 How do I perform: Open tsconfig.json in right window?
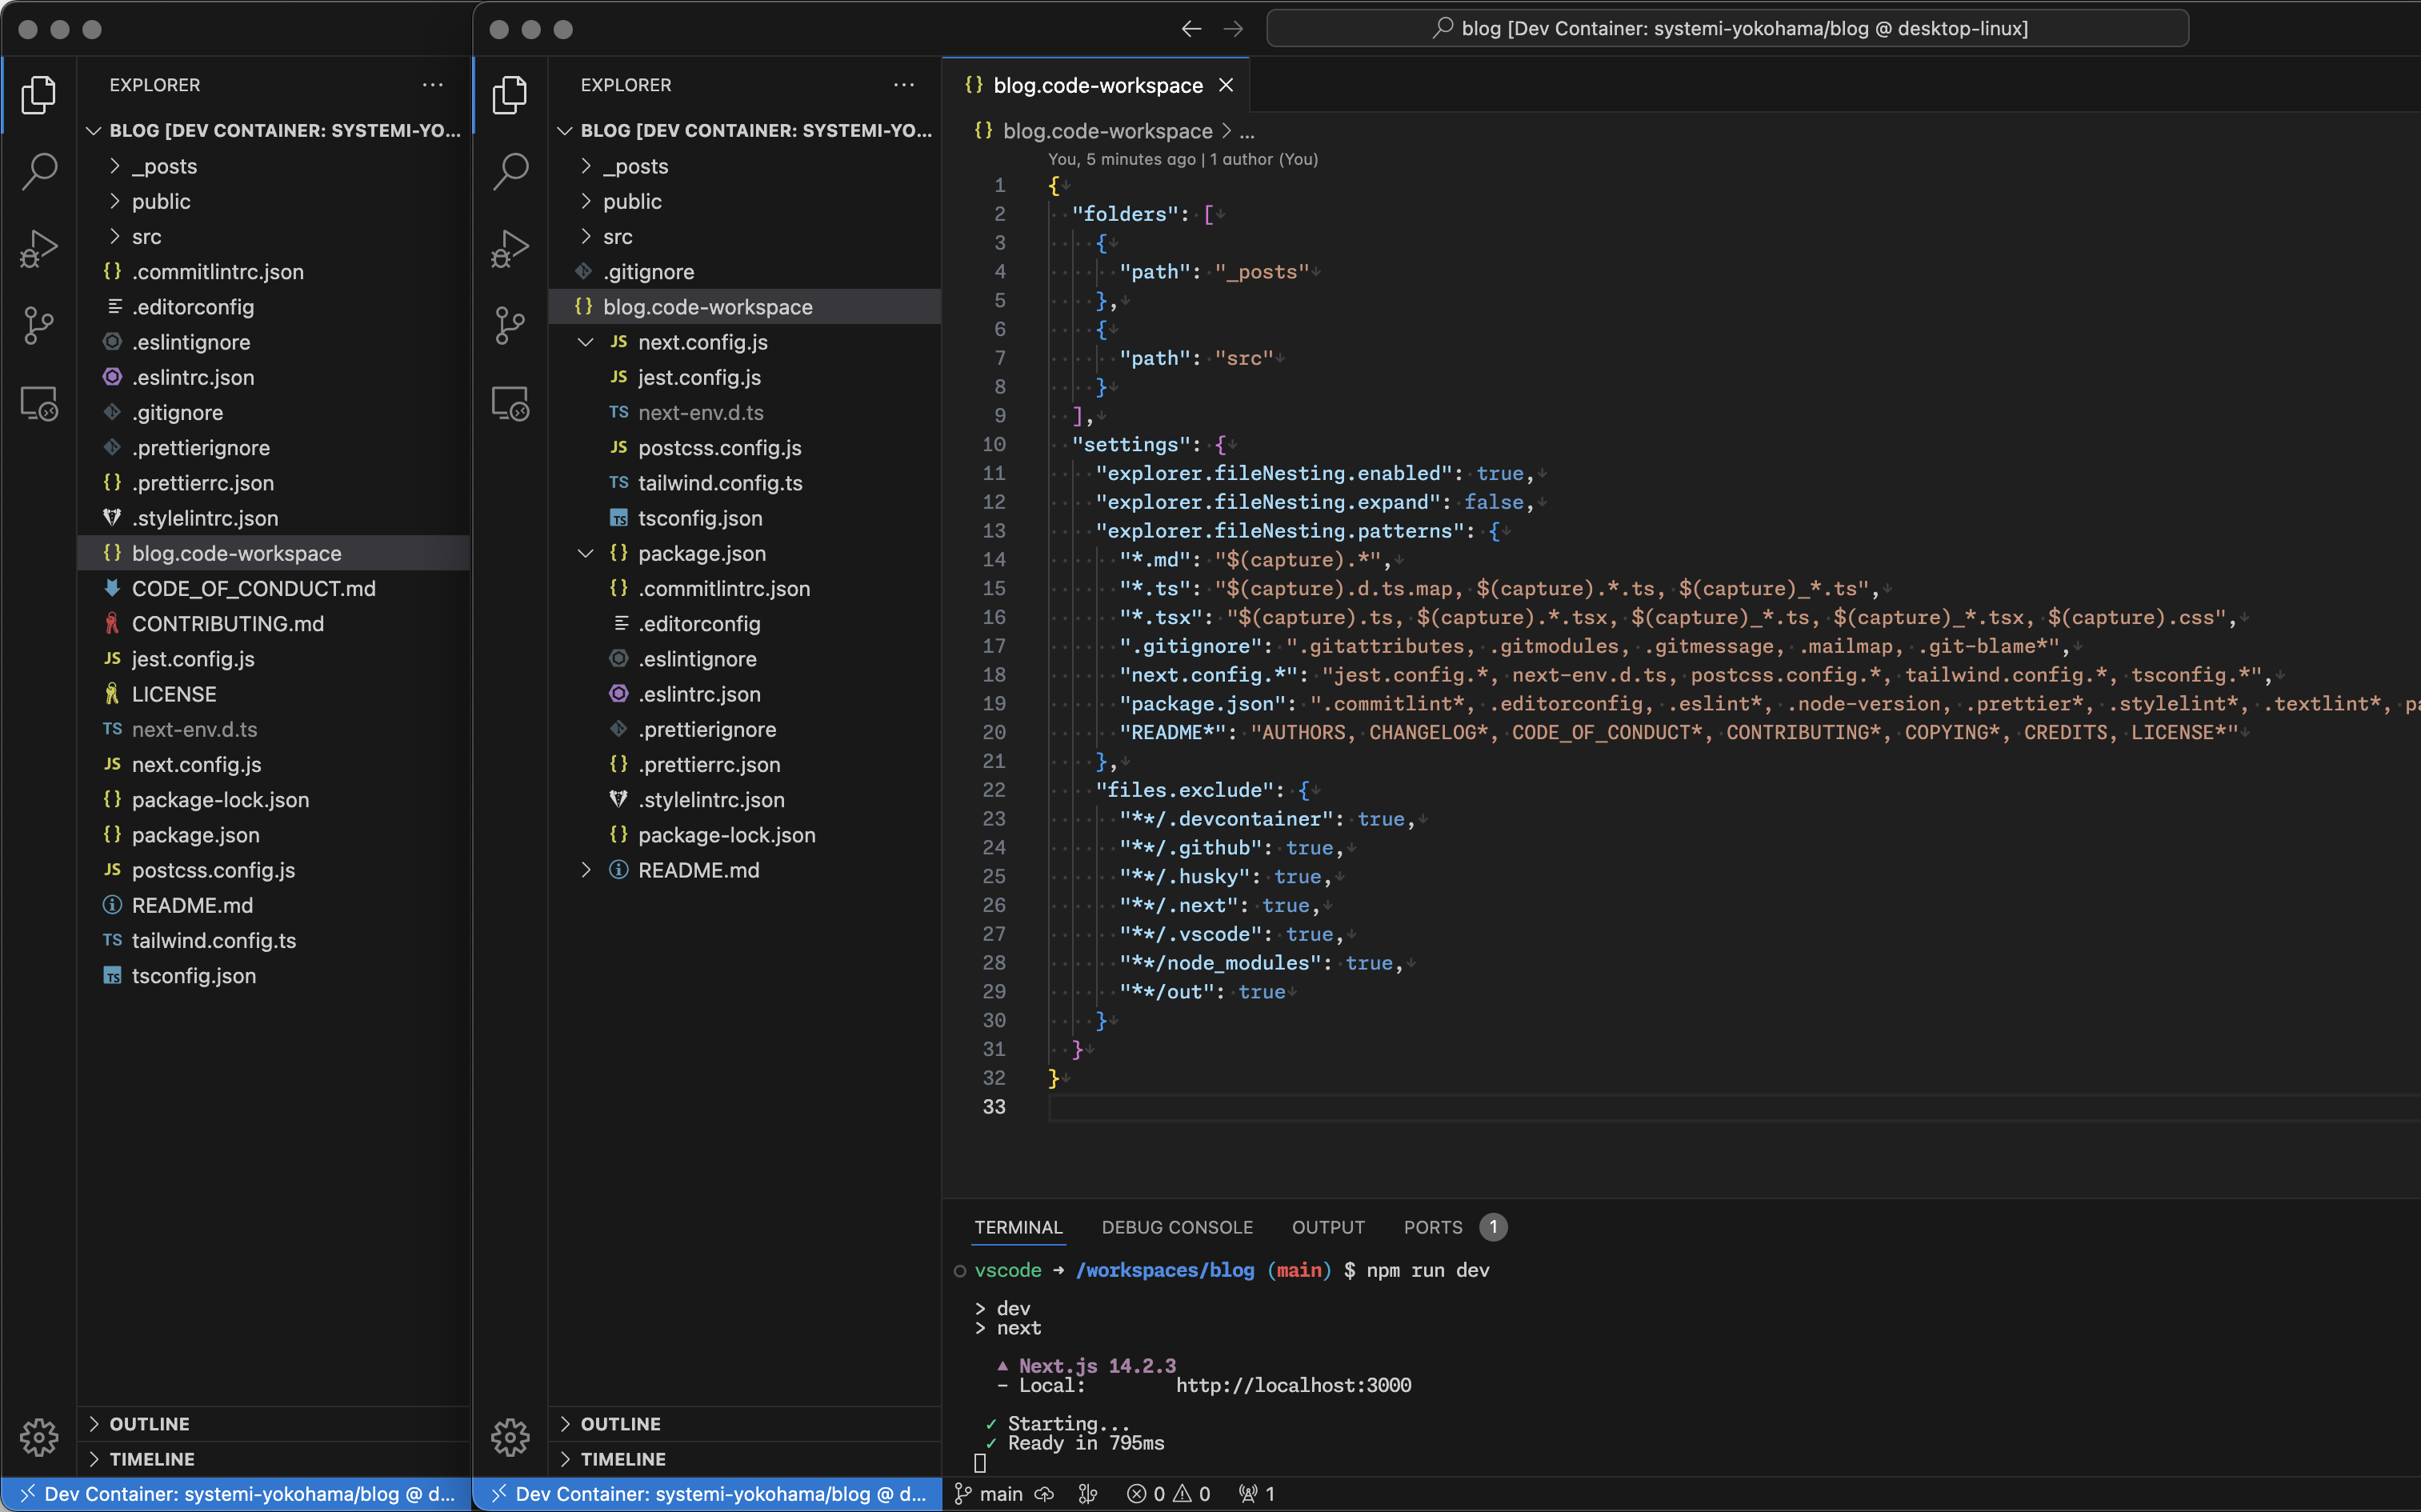tap(745, 518)
